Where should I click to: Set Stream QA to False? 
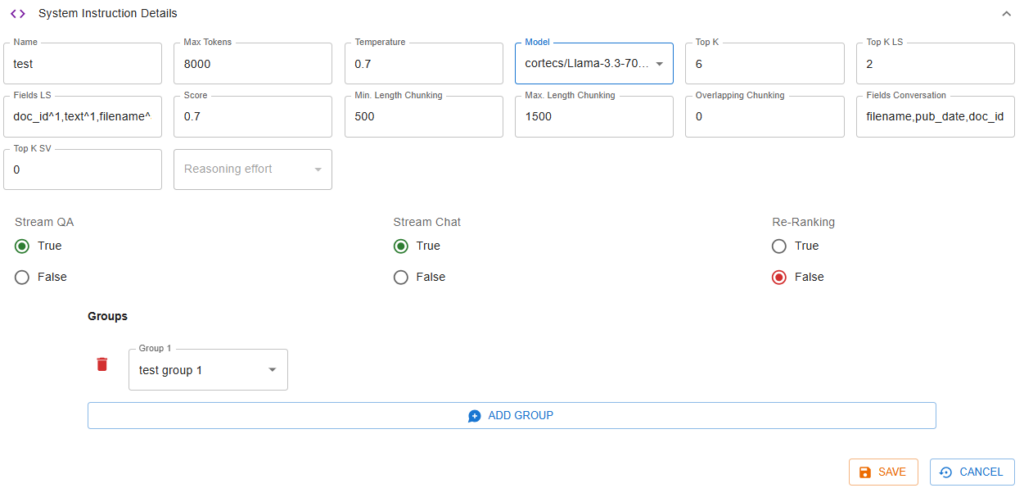22,277
